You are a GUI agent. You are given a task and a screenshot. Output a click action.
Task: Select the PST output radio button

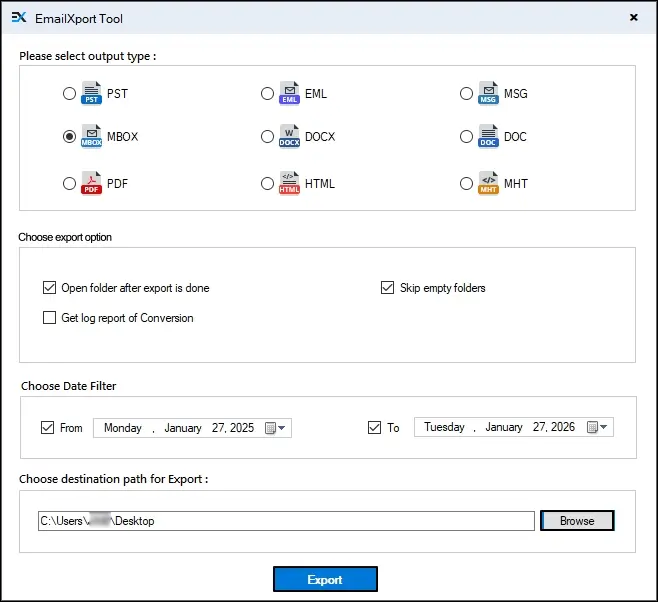coord(69,93)
